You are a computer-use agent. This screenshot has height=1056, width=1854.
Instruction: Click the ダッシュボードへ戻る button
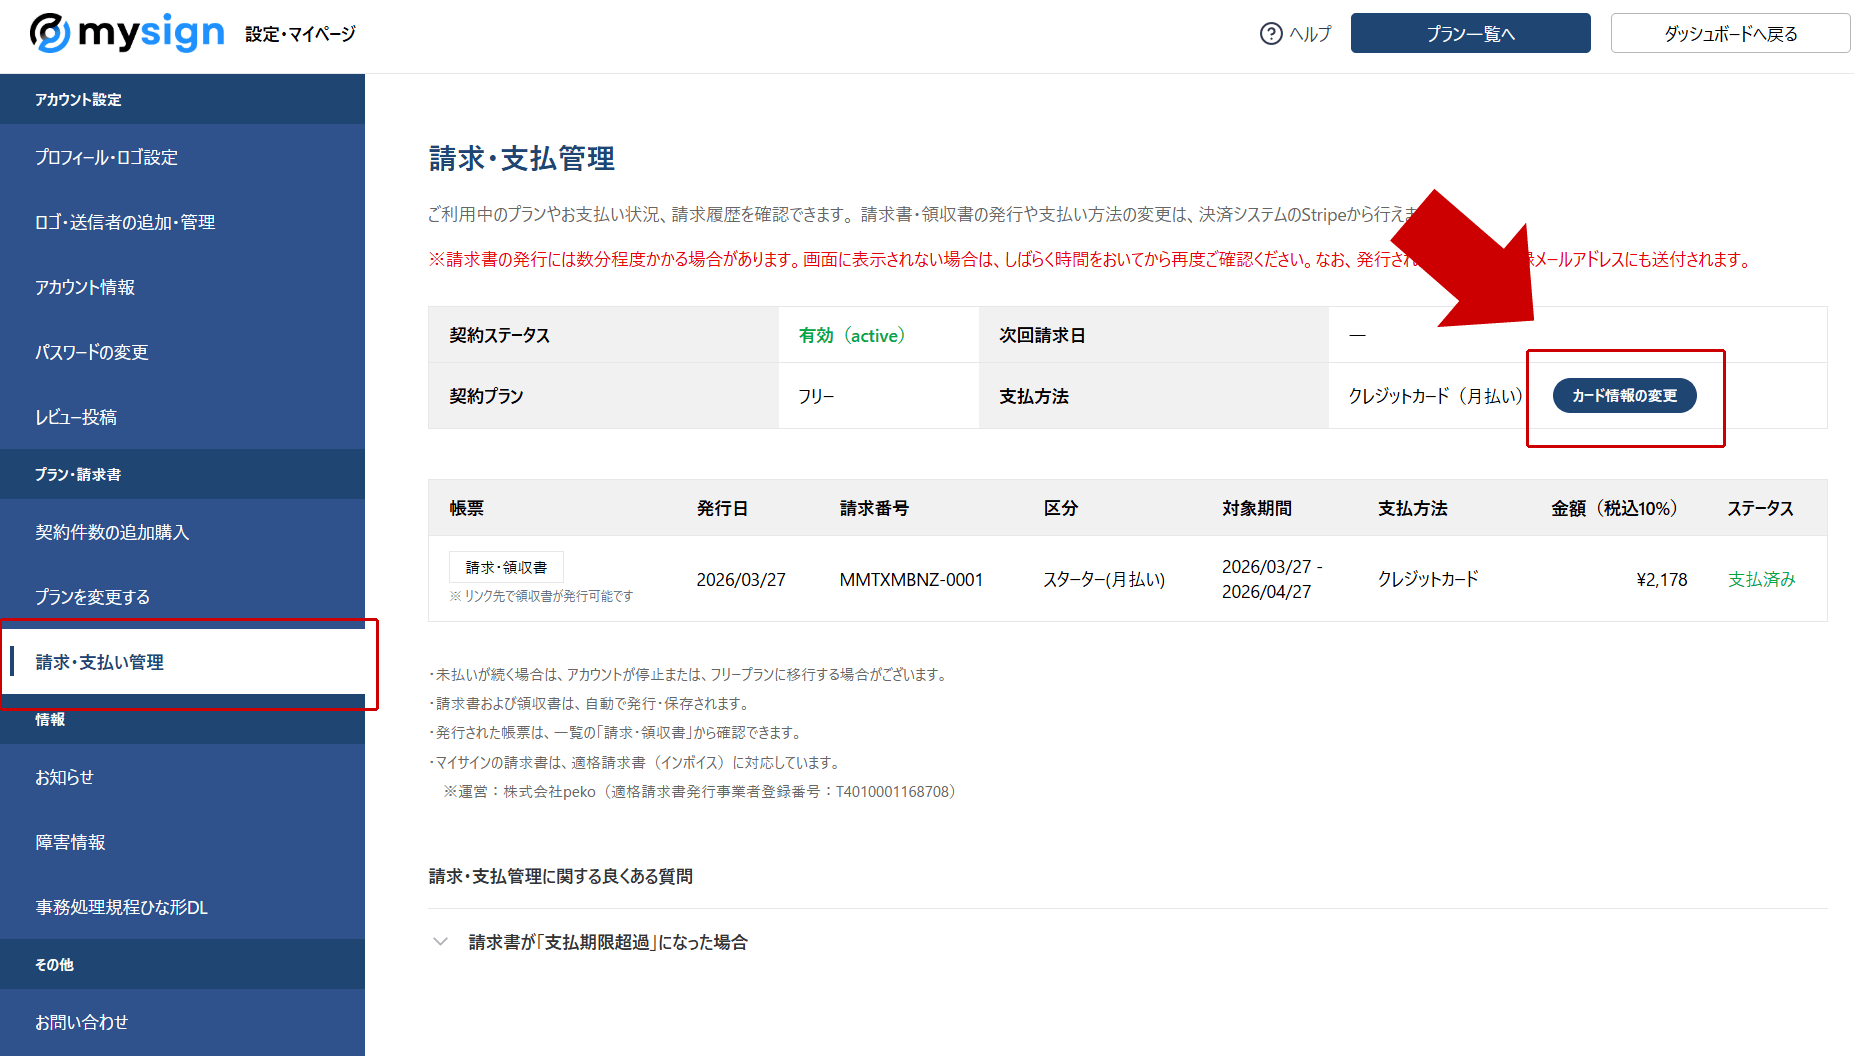pos(1730,33)
